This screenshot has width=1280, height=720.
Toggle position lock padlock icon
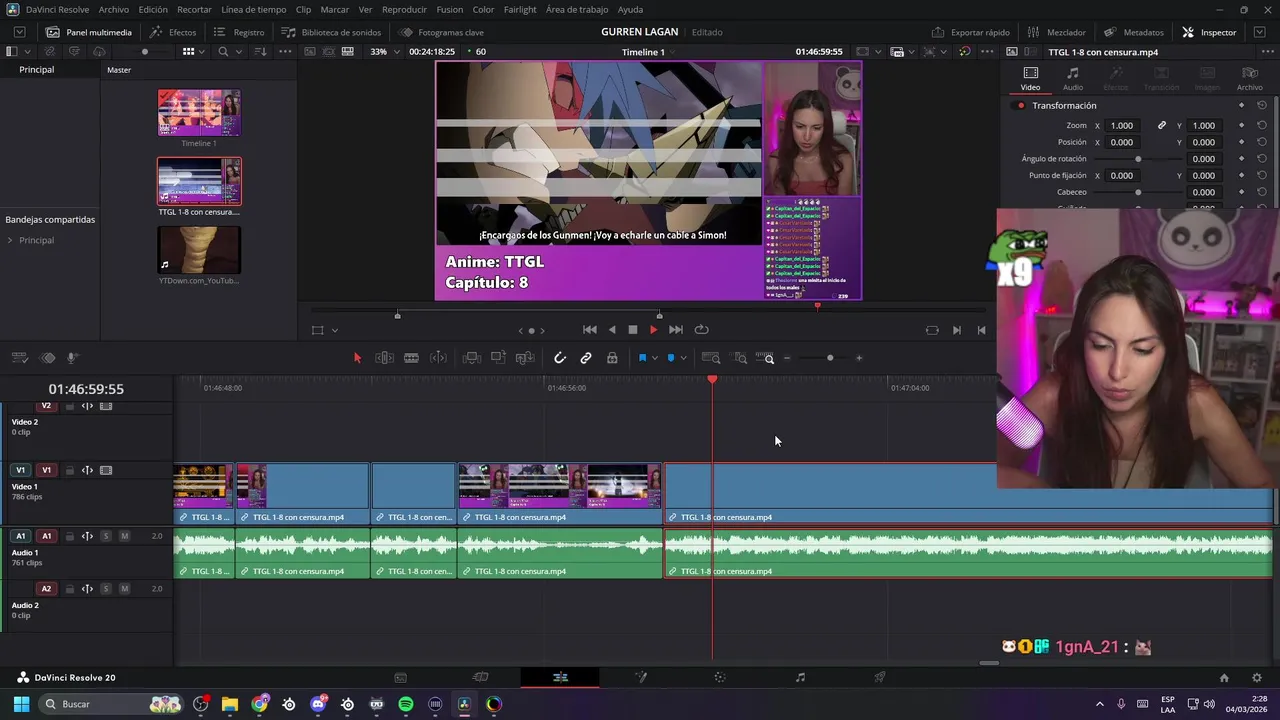(612, 358)
